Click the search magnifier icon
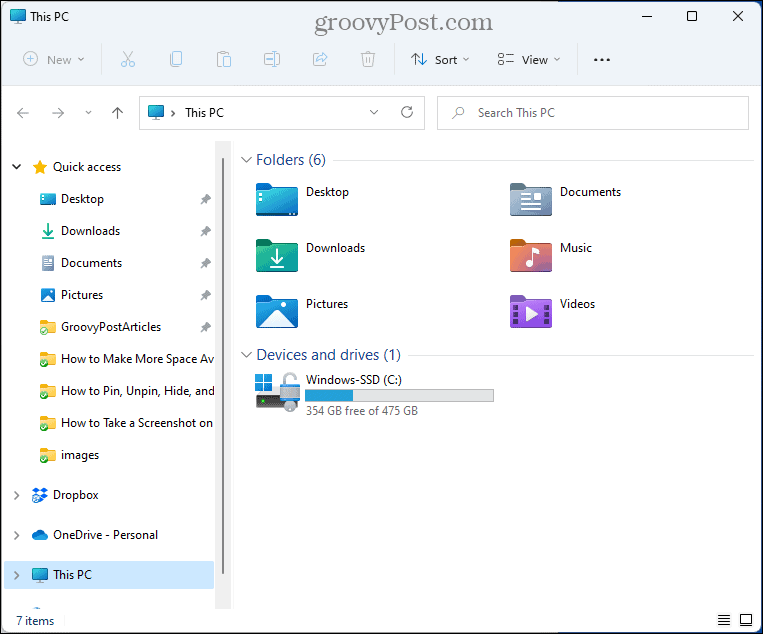The width and height of the screenshot is (763, 634). pos(458,113)
